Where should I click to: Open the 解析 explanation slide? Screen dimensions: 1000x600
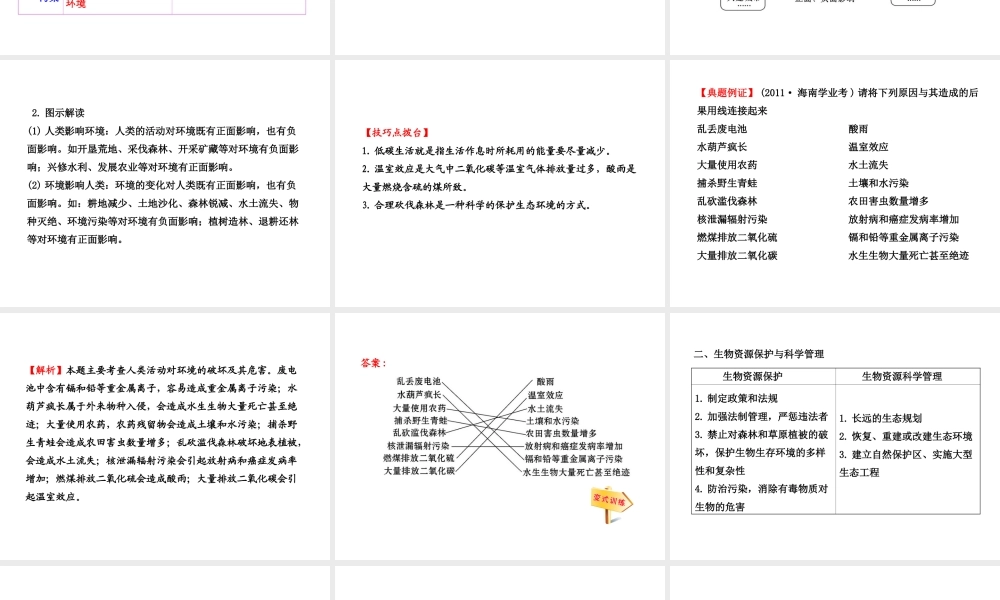[165, 436]
